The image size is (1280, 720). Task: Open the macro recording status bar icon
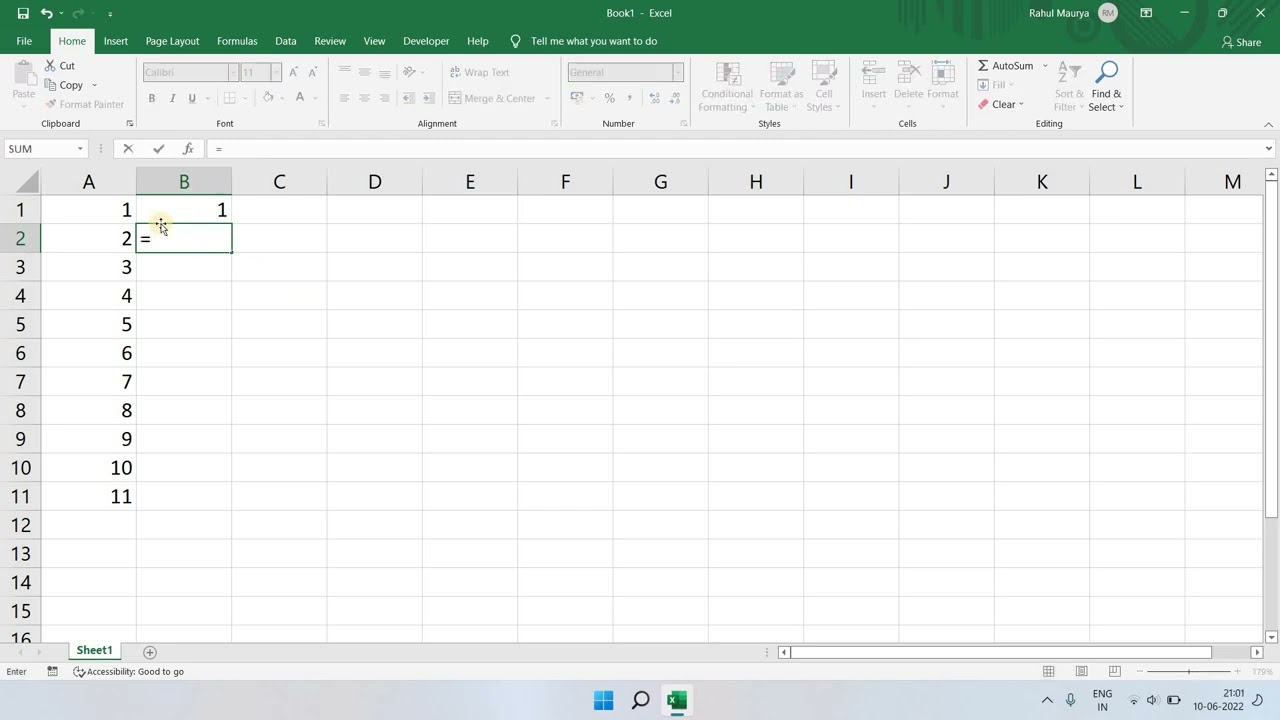pyautogui.click(x=53, y=671)
